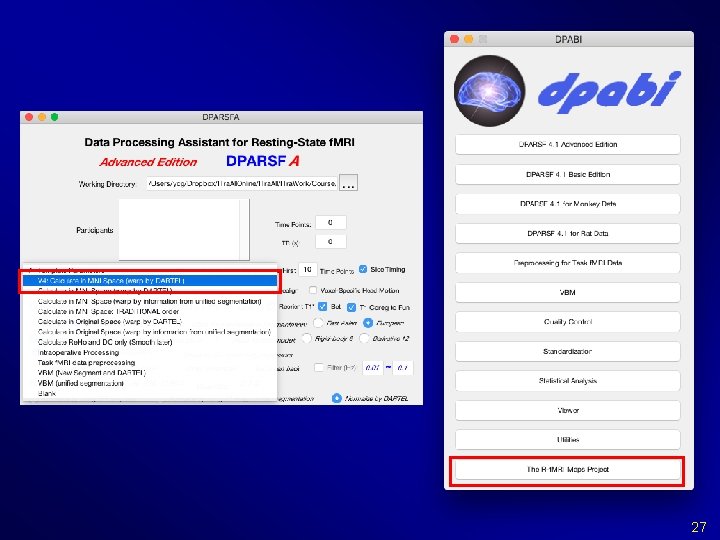Choose V4: Calculate in MNI Space (warp by DARTEL)
This screenshot has width=720, height=540.
coord(150,281)
